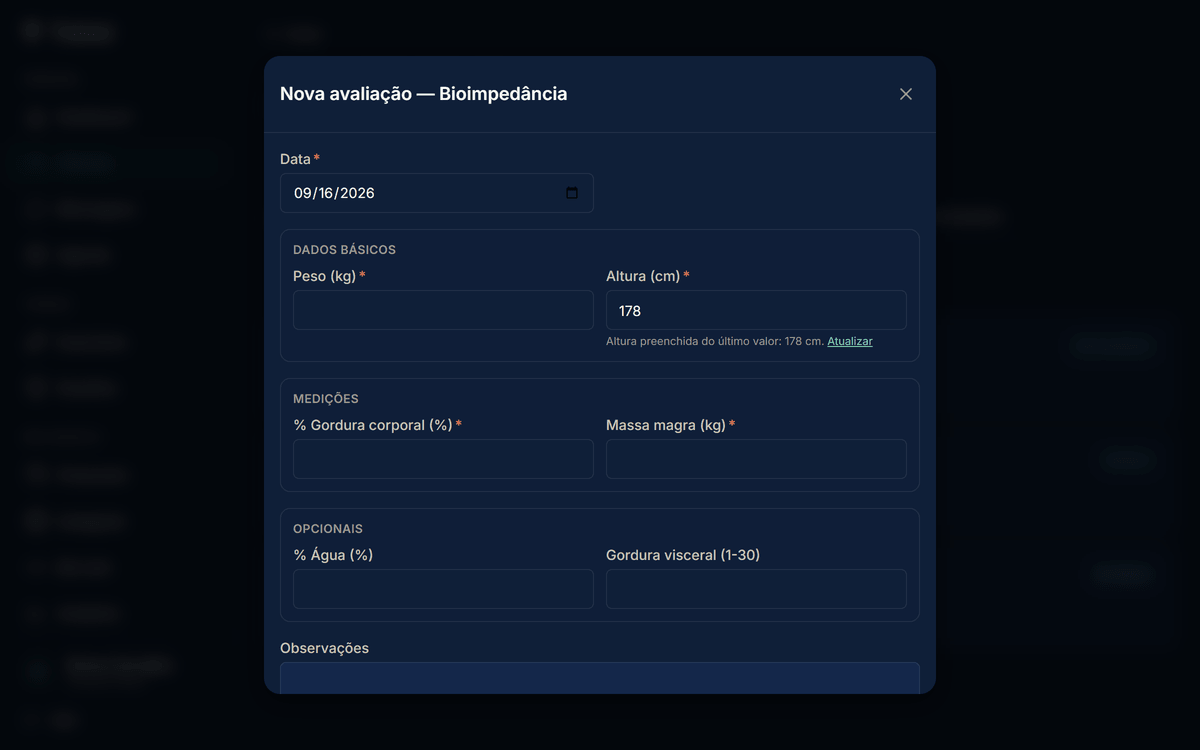Focus the Massa magra (kg) input box
Image resolution: width=1200 pixels, height=750 pixels.
click(x=756, y=459)
